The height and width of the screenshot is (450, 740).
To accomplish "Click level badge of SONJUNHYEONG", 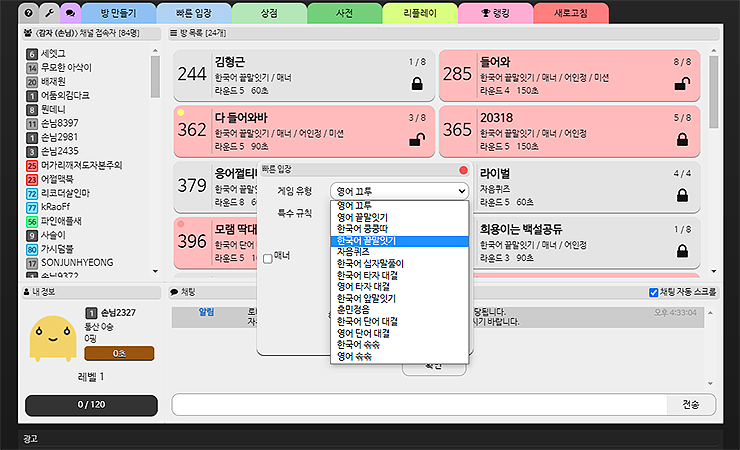I will [x=32, y=263].
